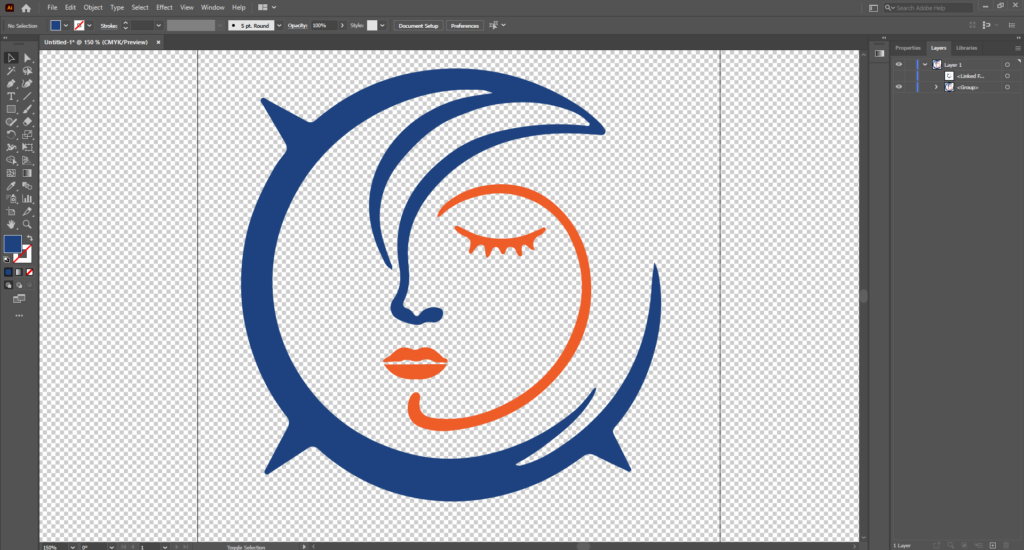
Task: Select the Paintbrush tool
Action: coord(27,109)
